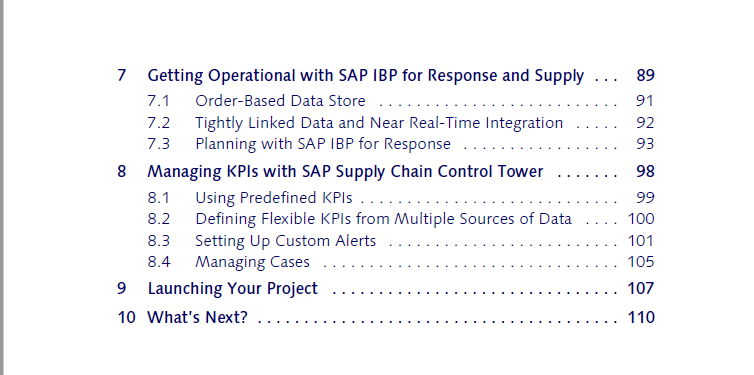This screenshot has height=375, width=754.
Task: Click page number 105 next to Managing Cases
Action: point(641,262)
